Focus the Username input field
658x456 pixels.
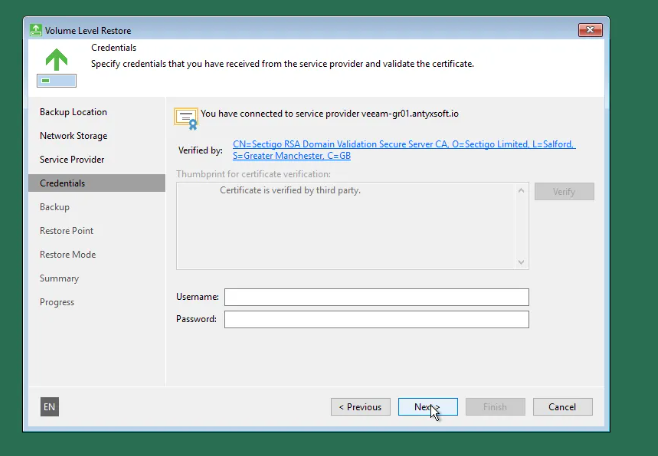tap(376, 297)
